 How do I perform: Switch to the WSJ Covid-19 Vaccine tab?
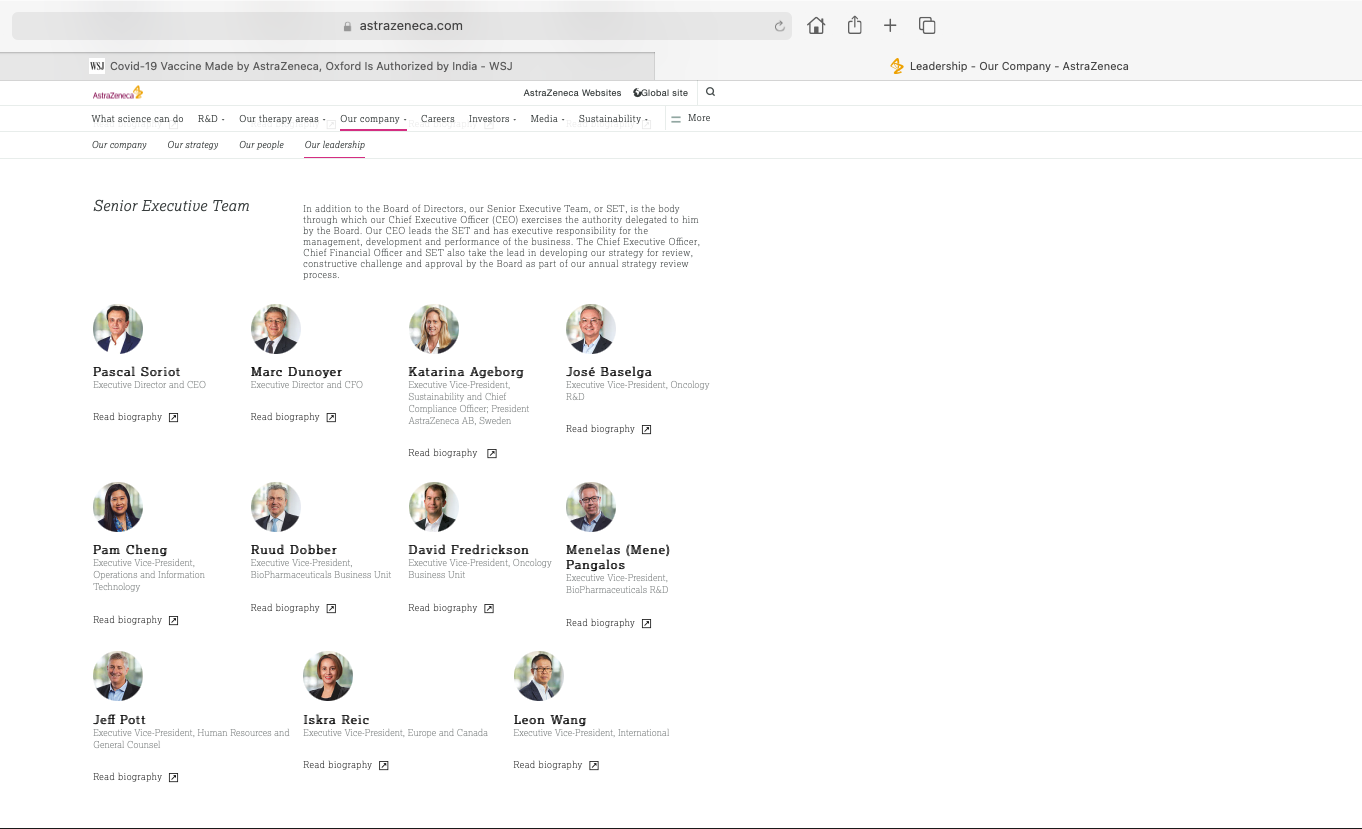pos(327,66)
